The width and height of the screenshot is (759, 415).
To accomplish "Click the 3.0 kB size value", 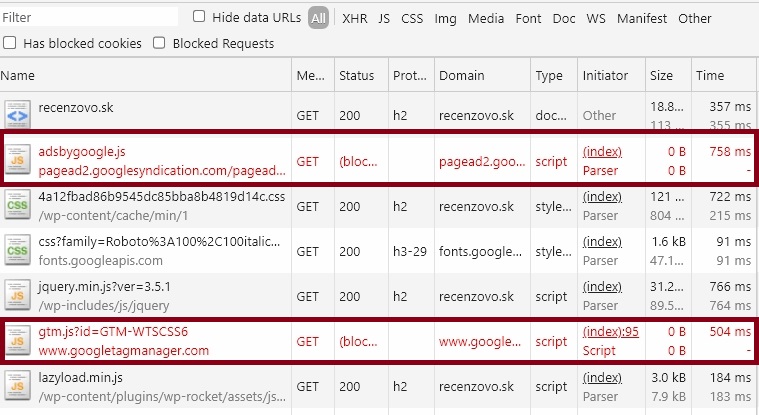I will pos(668,377).
